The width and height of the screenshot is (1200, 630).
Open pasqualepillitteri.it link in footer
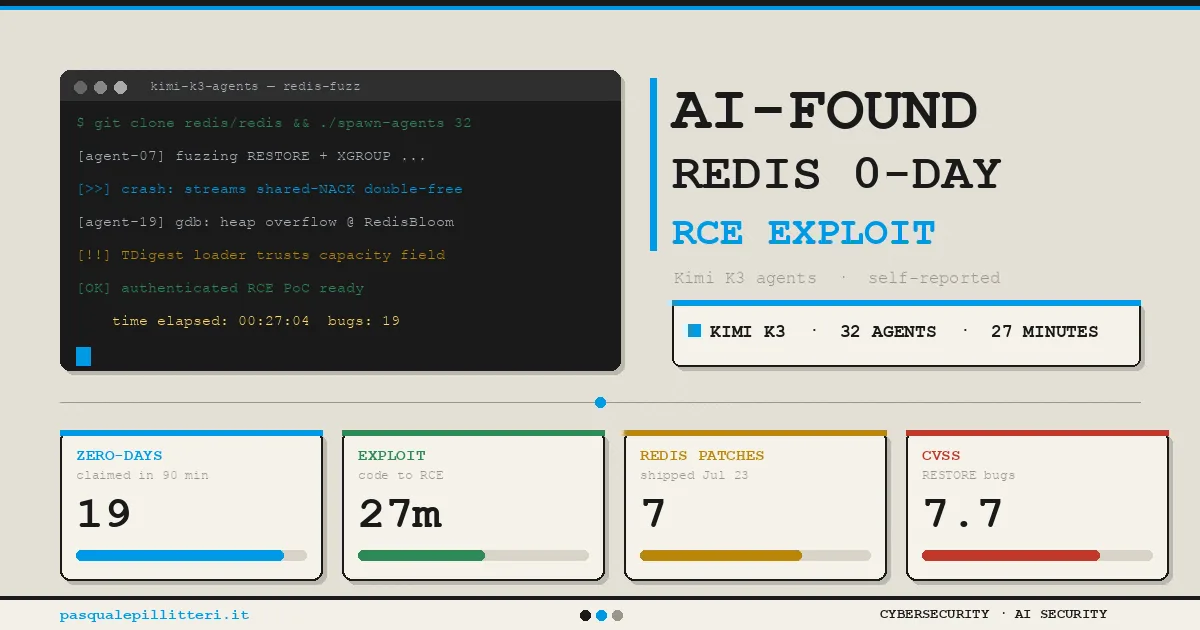pyautogui.click(x=154, y=615)
